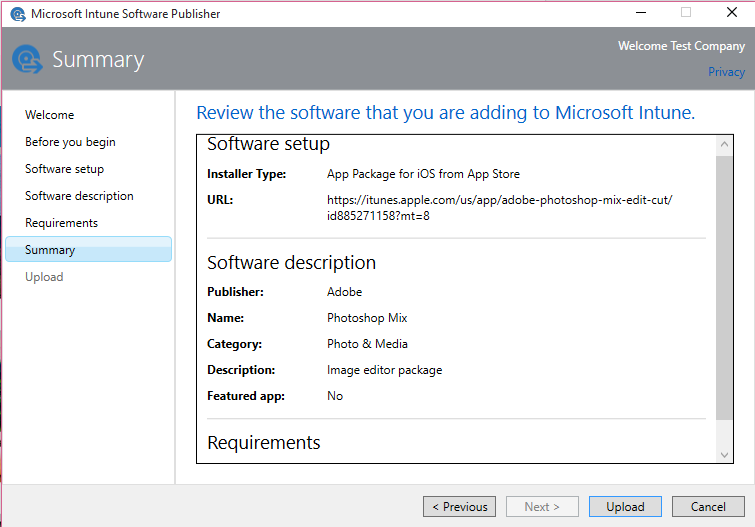Viewport: 755px width, 527px height.
Task: Click the Welcome Test Company text
Action: [681, 46]
